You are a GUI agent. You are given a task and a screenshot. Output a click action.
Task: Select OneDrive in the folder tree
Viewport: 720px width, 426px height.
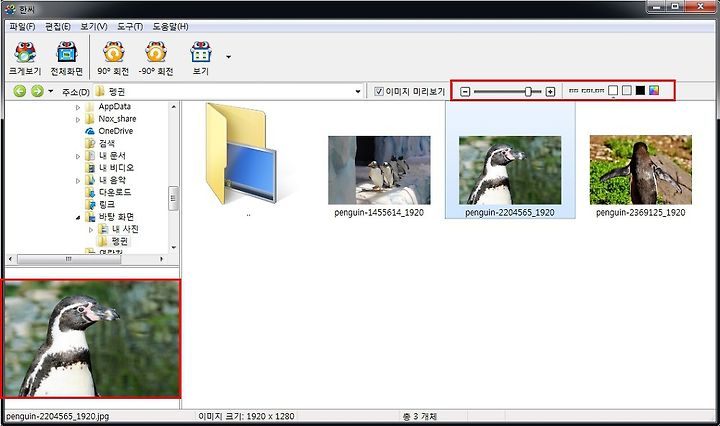tap(115, 131)
